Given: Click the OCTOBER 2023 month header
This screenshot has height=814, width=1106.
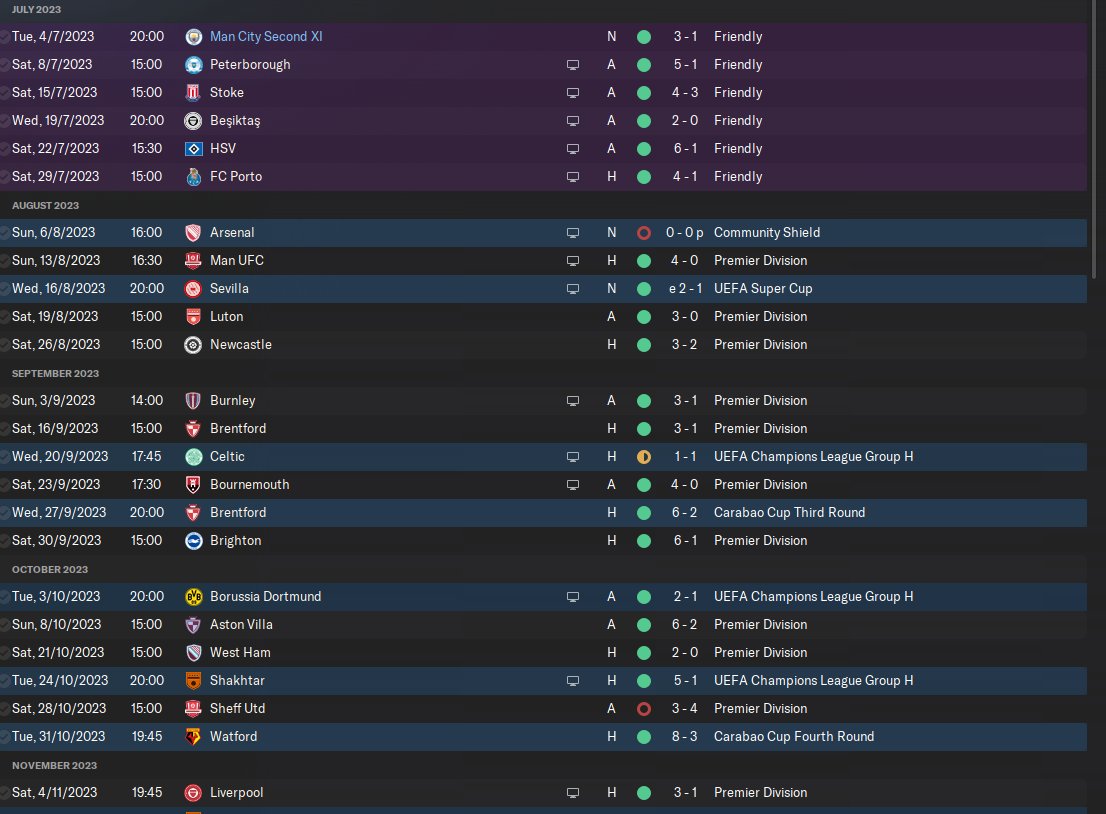Looking at the screenshot, I should point(50,569).
